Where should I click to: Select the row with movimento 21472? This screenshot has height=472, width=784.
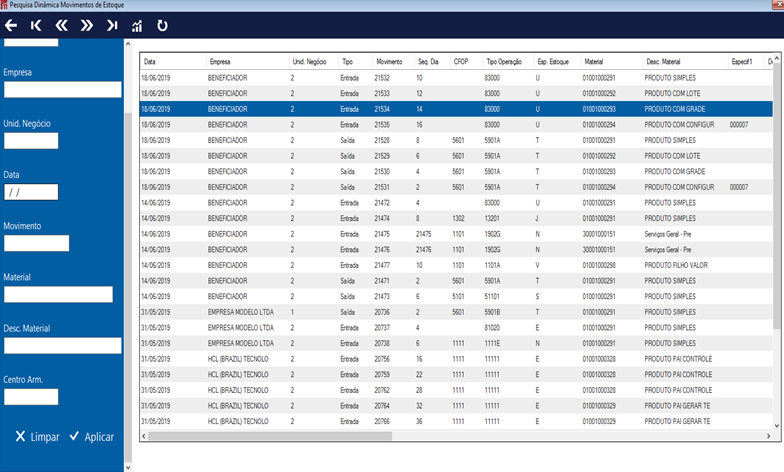tap(456, 203)
